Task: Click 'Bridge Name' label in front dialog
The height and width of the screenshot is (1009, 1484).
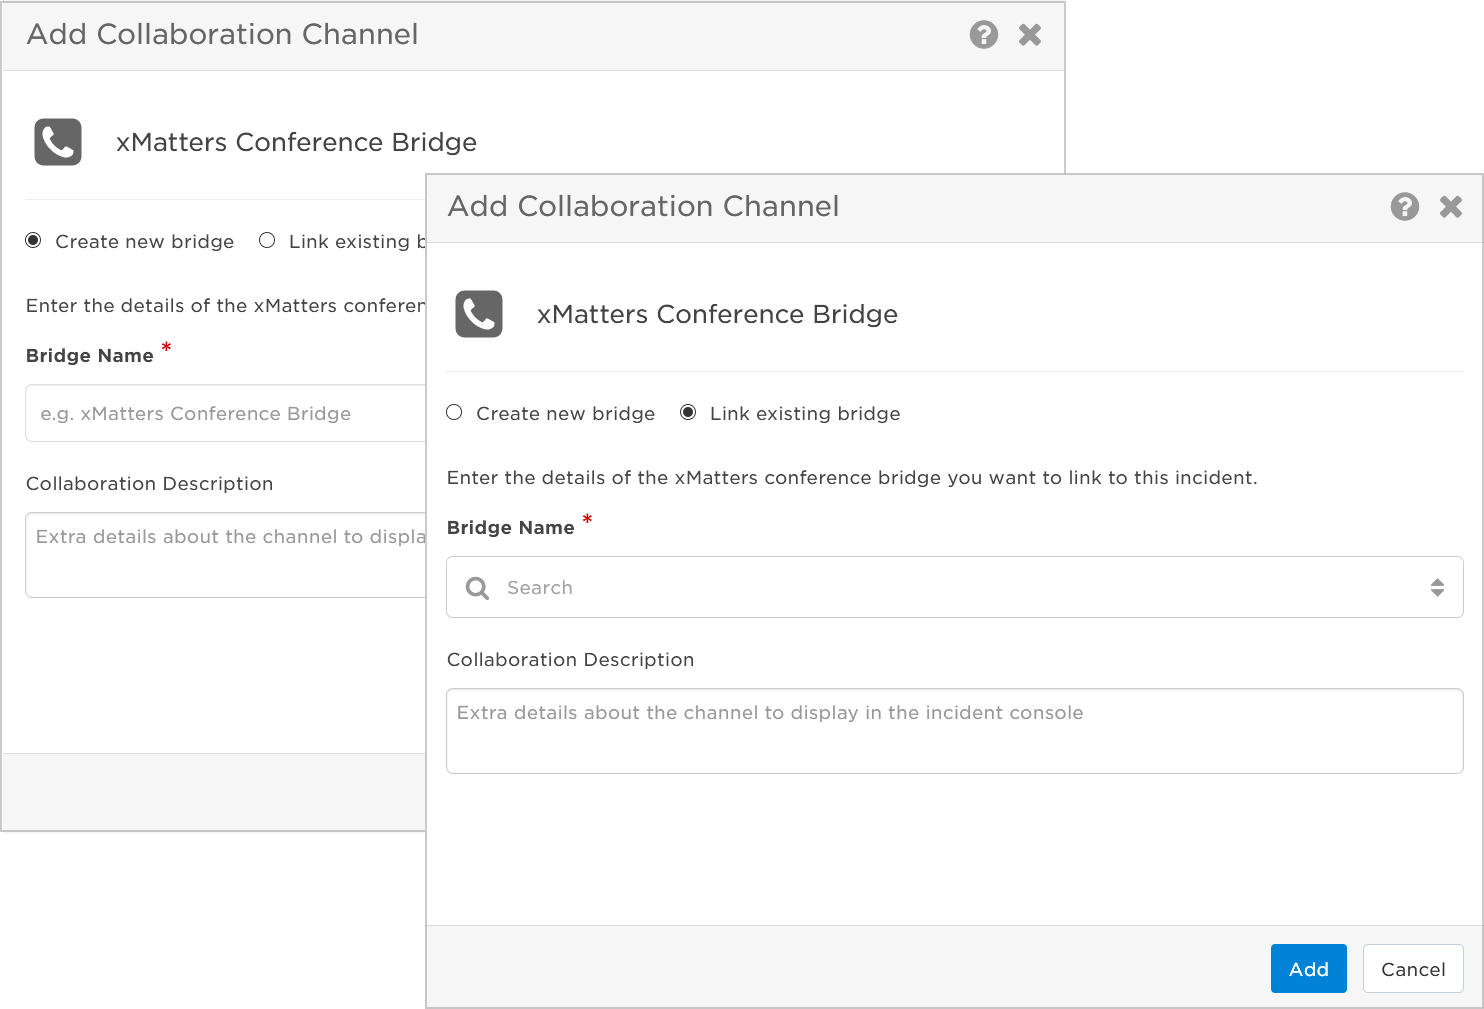Action: 511,528
